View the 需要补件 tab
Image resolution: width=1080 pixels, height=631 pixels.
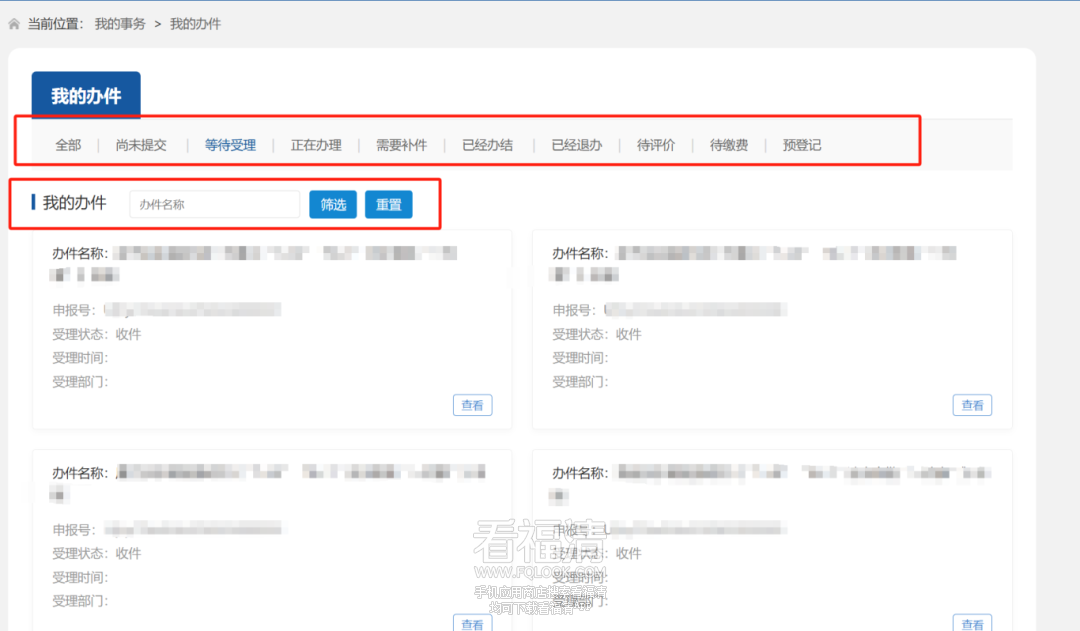coord(401,145)
